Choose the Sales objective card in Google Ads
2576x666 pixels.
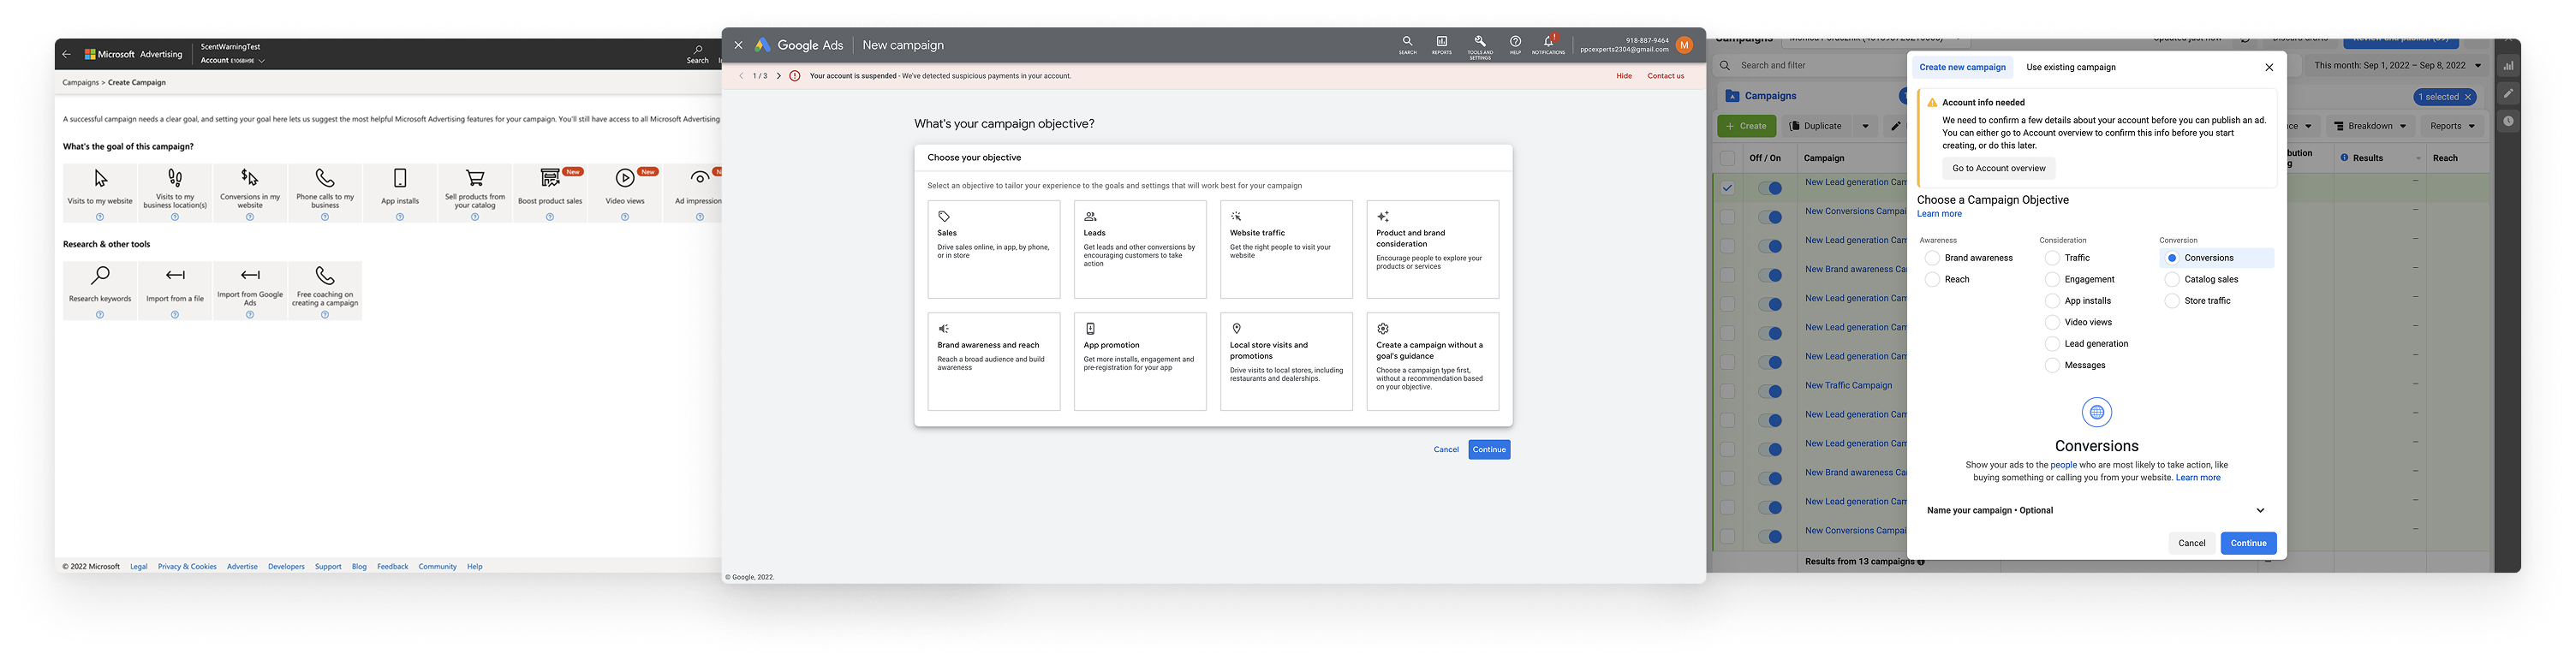click(x=993, y=250)
